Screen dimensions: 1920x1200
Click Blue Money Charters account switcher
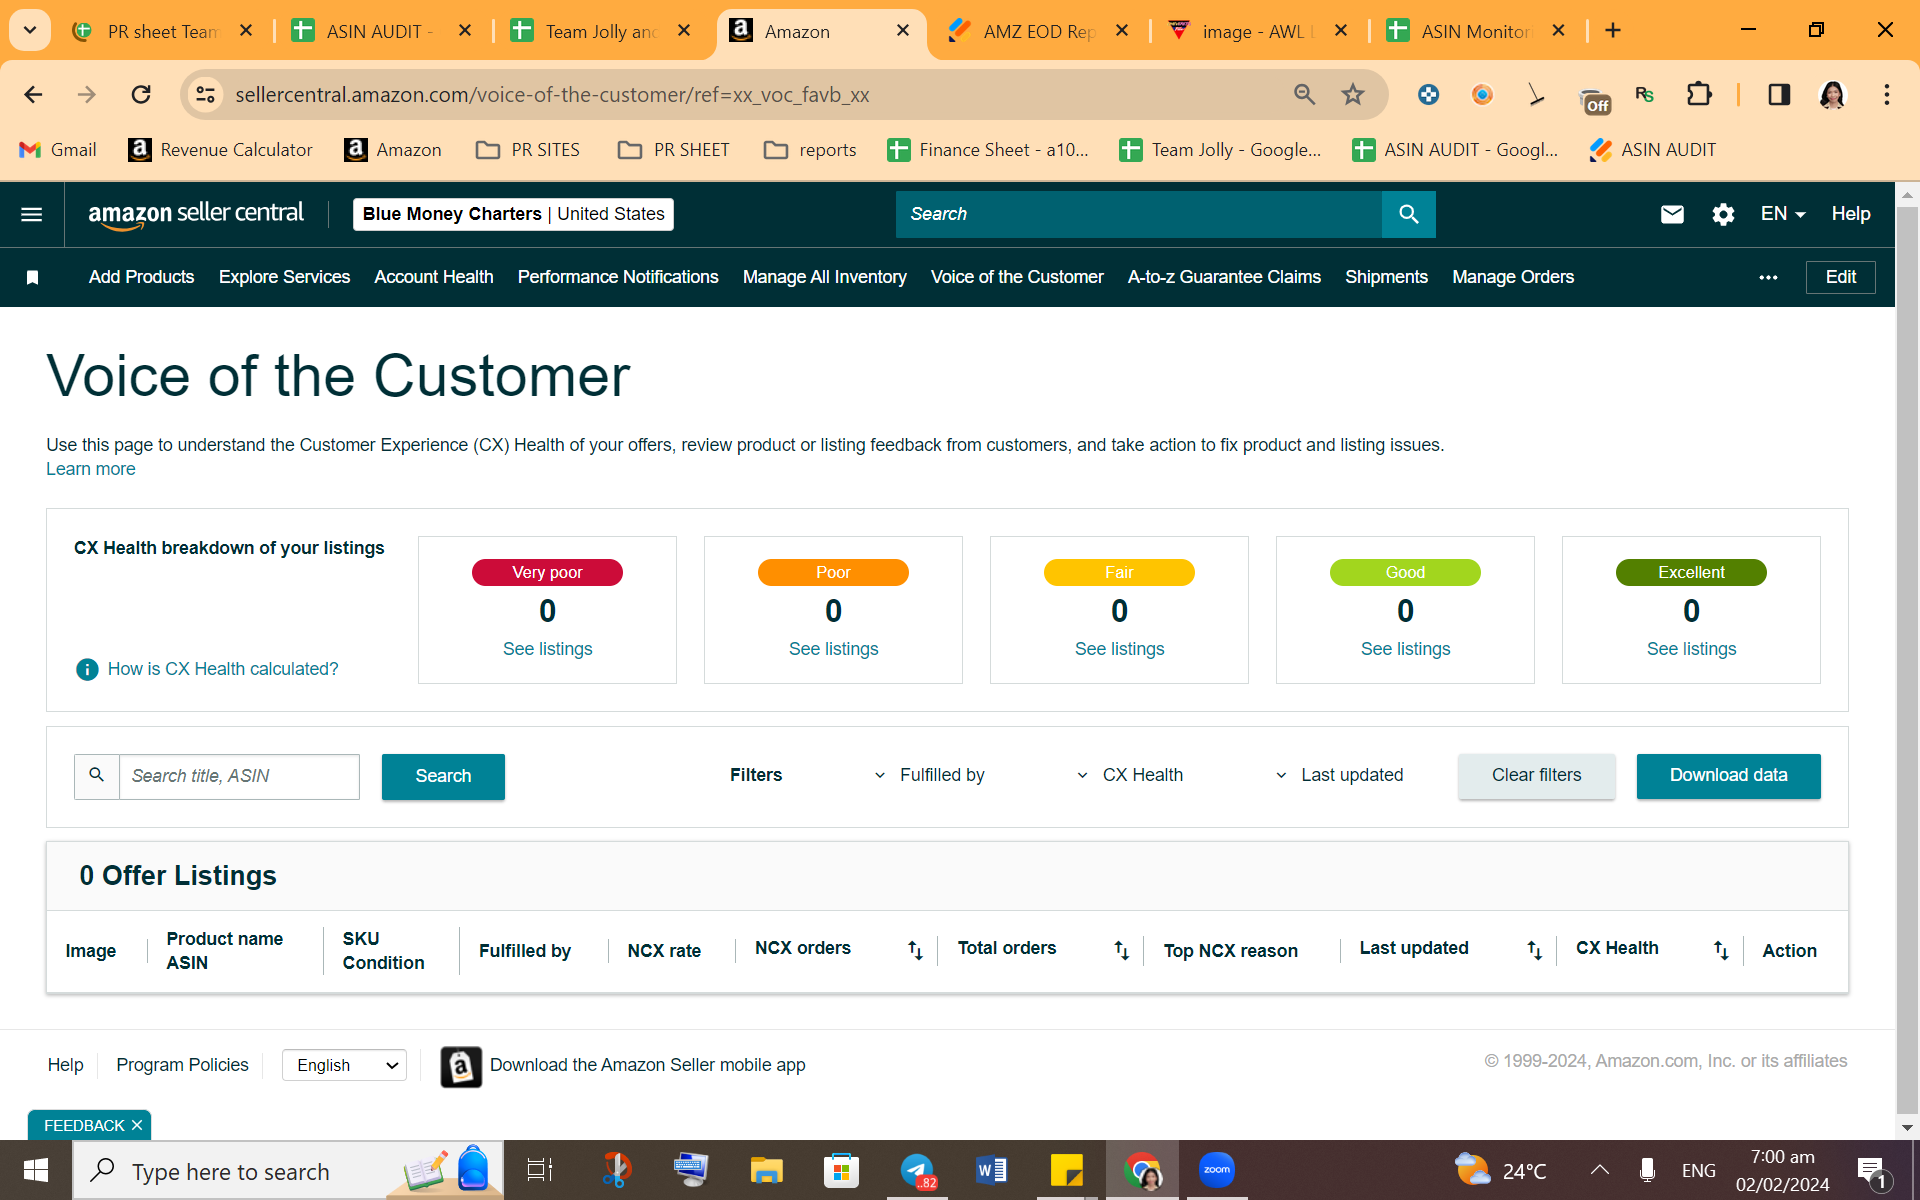[513, 214]
